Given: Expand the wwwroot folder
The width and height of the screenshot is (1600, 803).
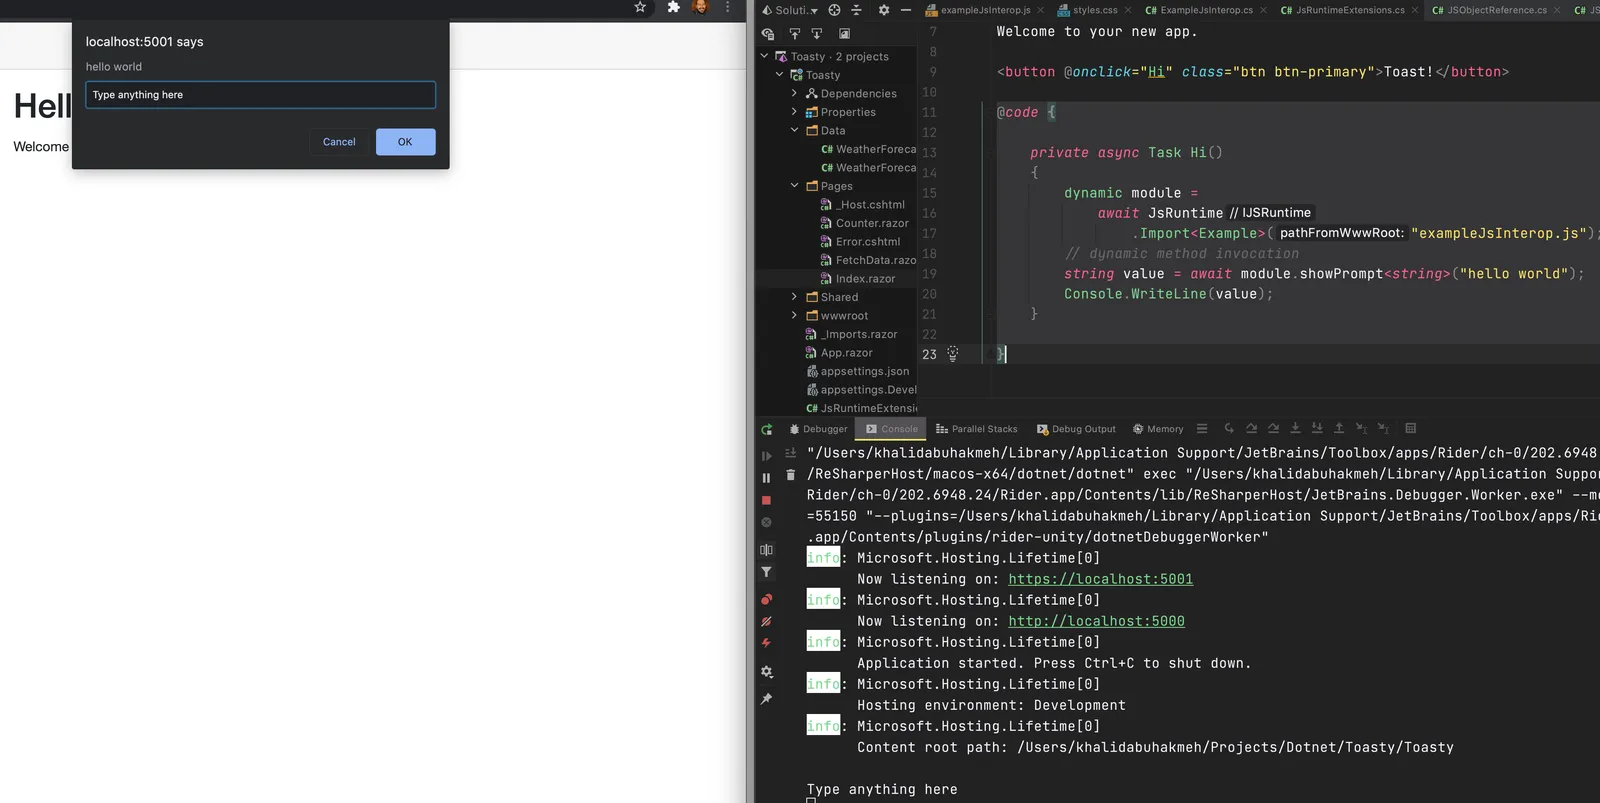Looking at the screenshot, I should pos(795,316).
